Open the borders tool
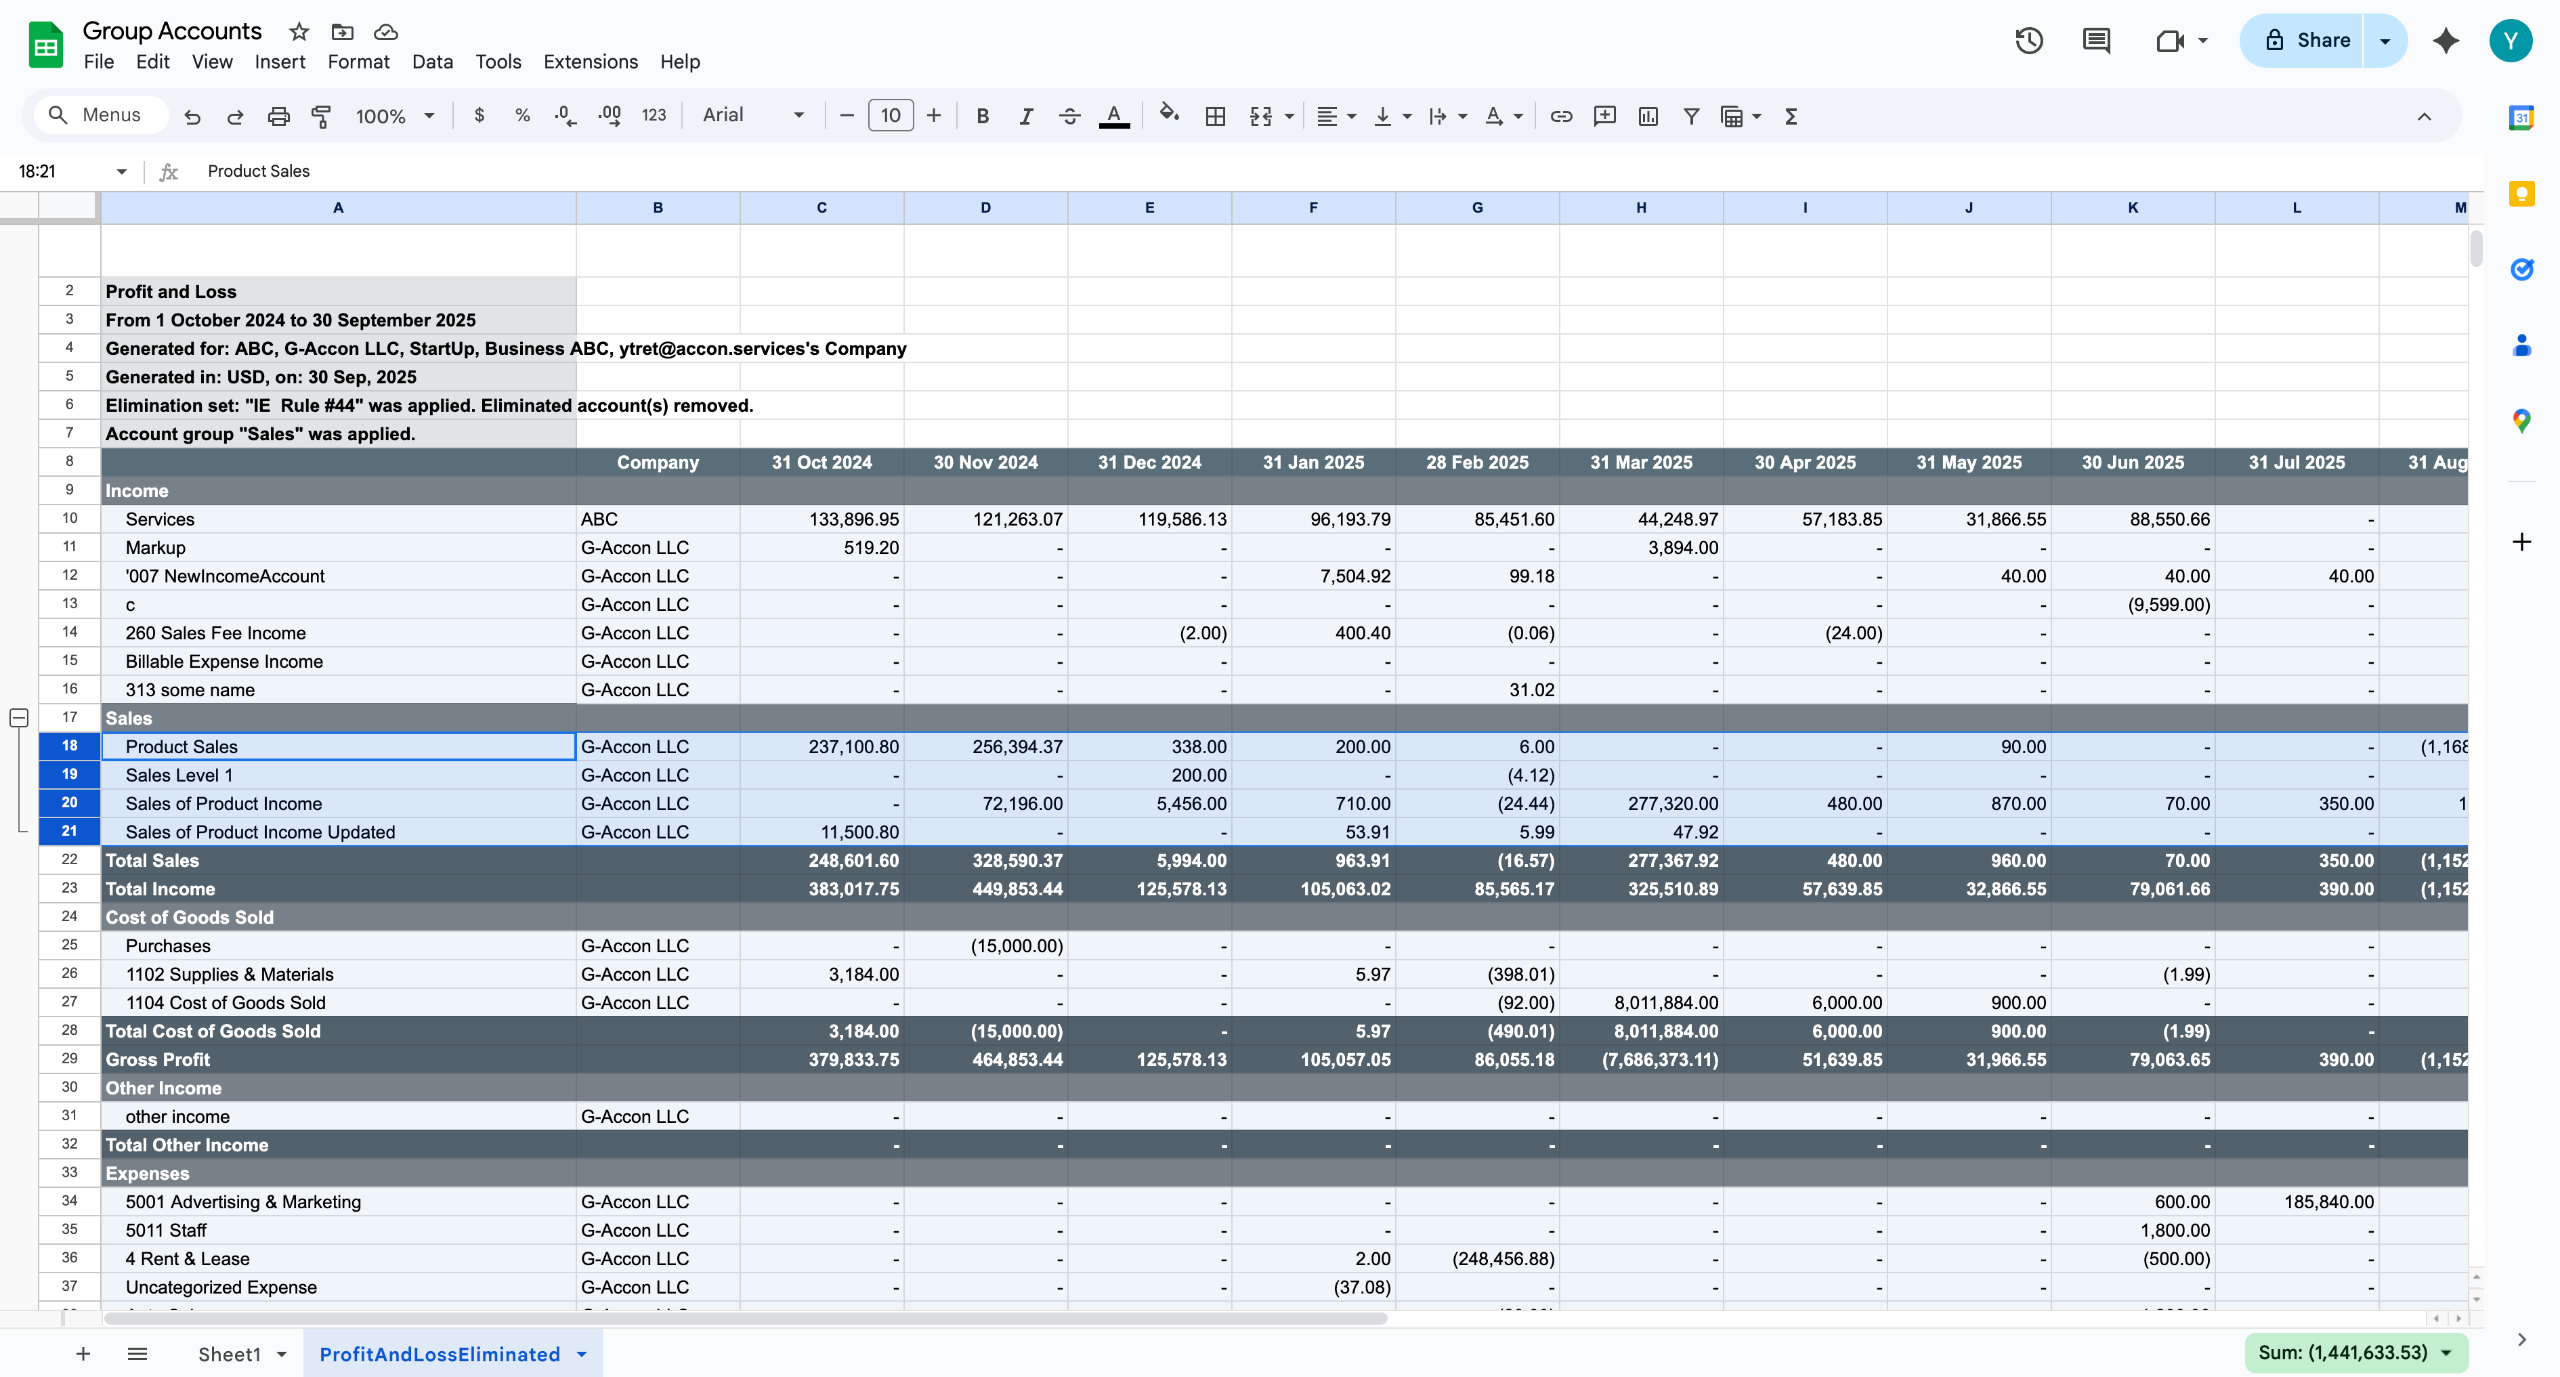This screenshot has height=1377, width=2560. point(1215,116)
